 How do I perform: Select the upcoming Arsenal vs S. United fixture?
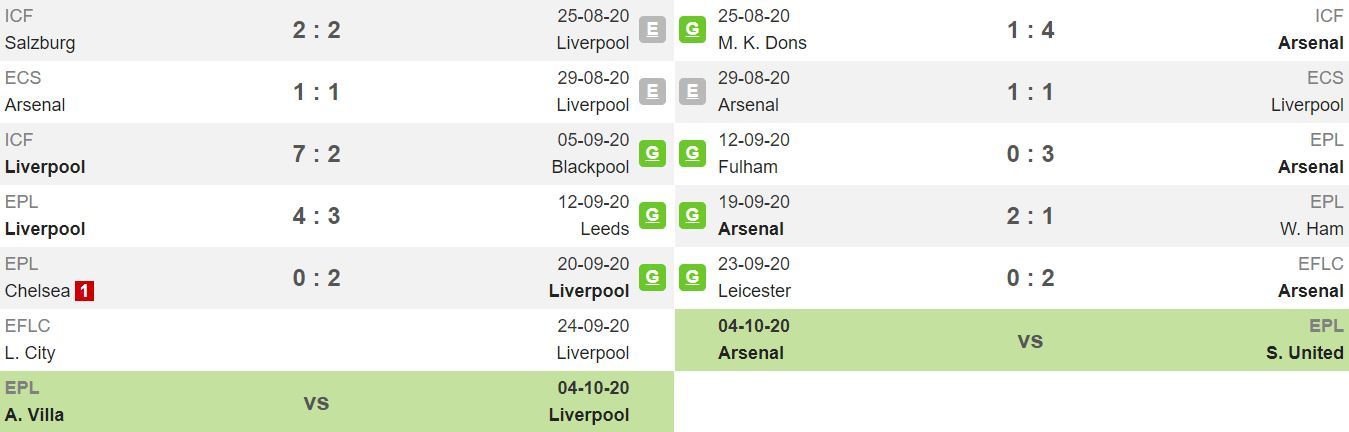pos(1012,339)
